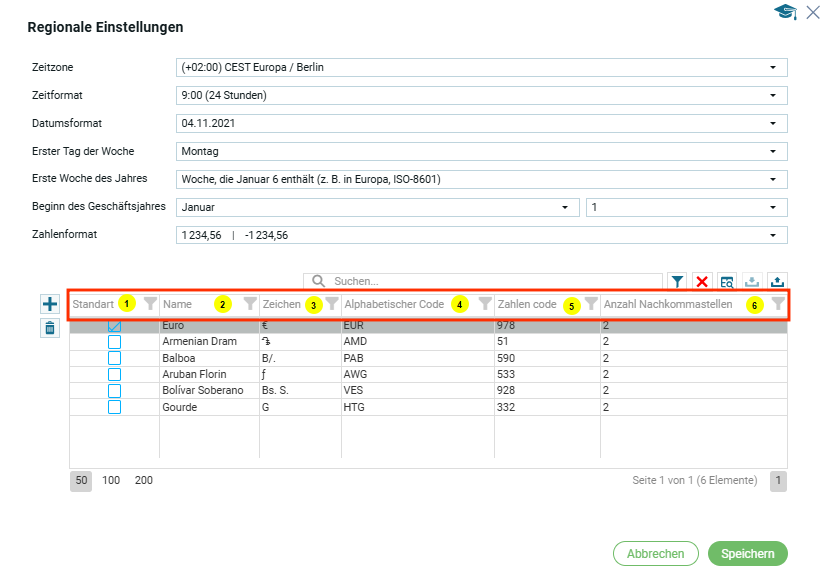
Task: Select page size 100
Action: point(111,481)
